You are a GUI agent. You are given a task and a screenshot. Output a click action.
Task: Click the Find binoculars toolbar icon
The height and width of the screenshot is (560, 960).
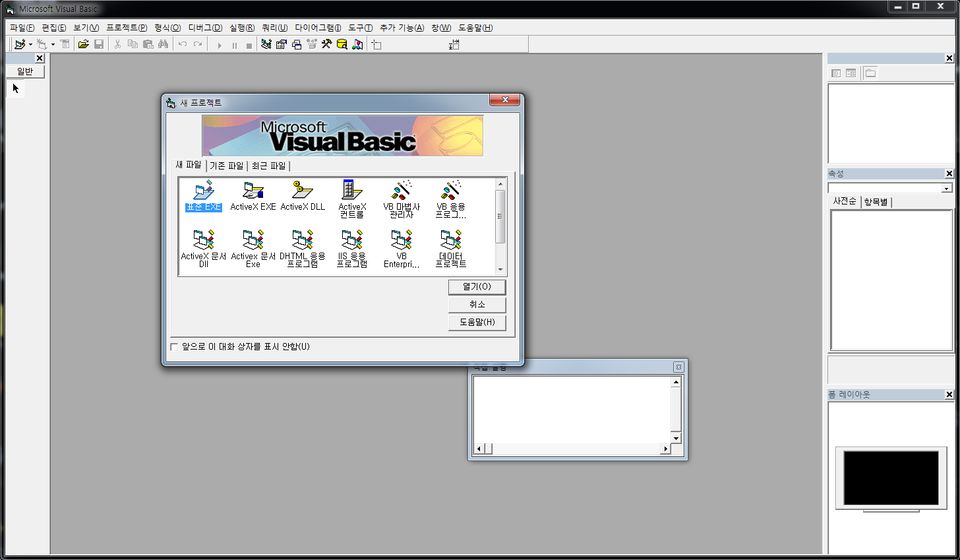(x=163, y=44)
